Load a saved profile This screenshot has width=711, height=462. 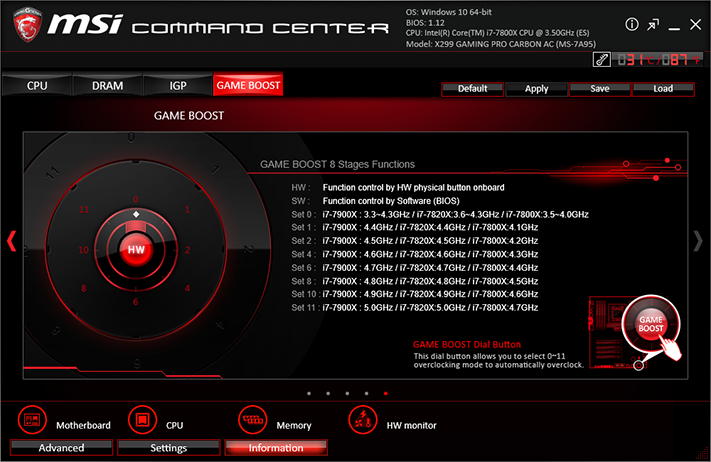point(663,89)
